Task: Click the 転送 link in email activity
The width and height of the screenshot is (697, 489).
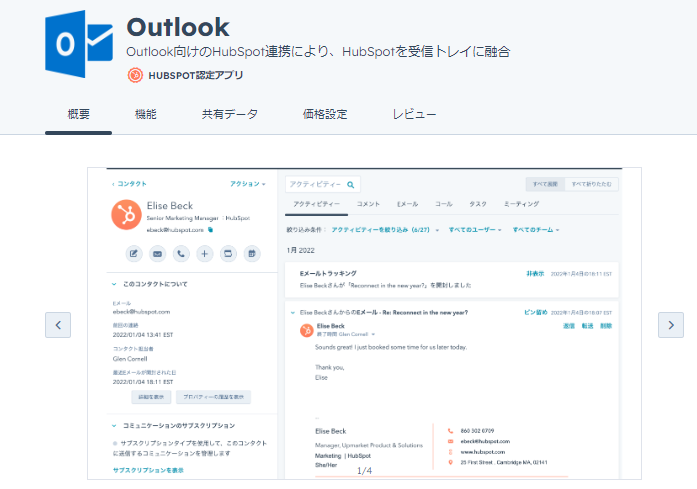Action: point(588,326)
